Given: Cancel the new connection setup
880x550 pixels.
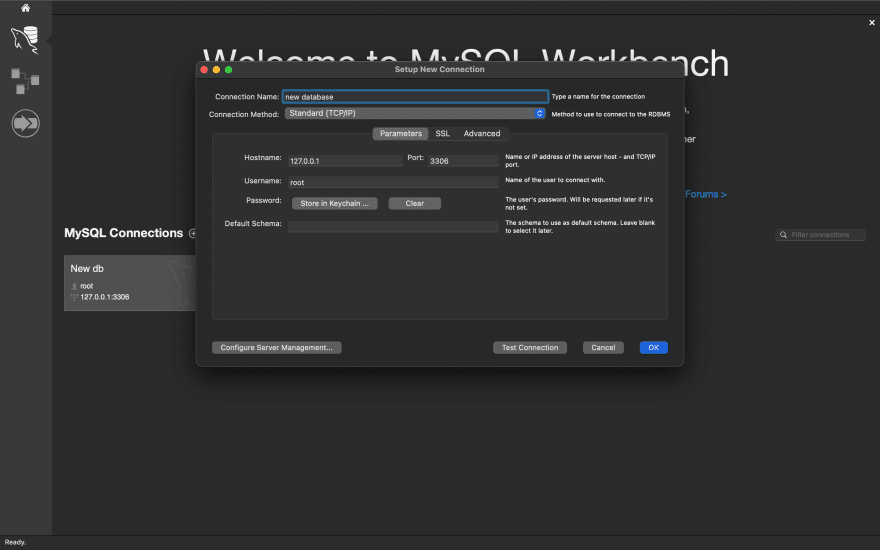Looking at the screenshot, I should [603, 347].
